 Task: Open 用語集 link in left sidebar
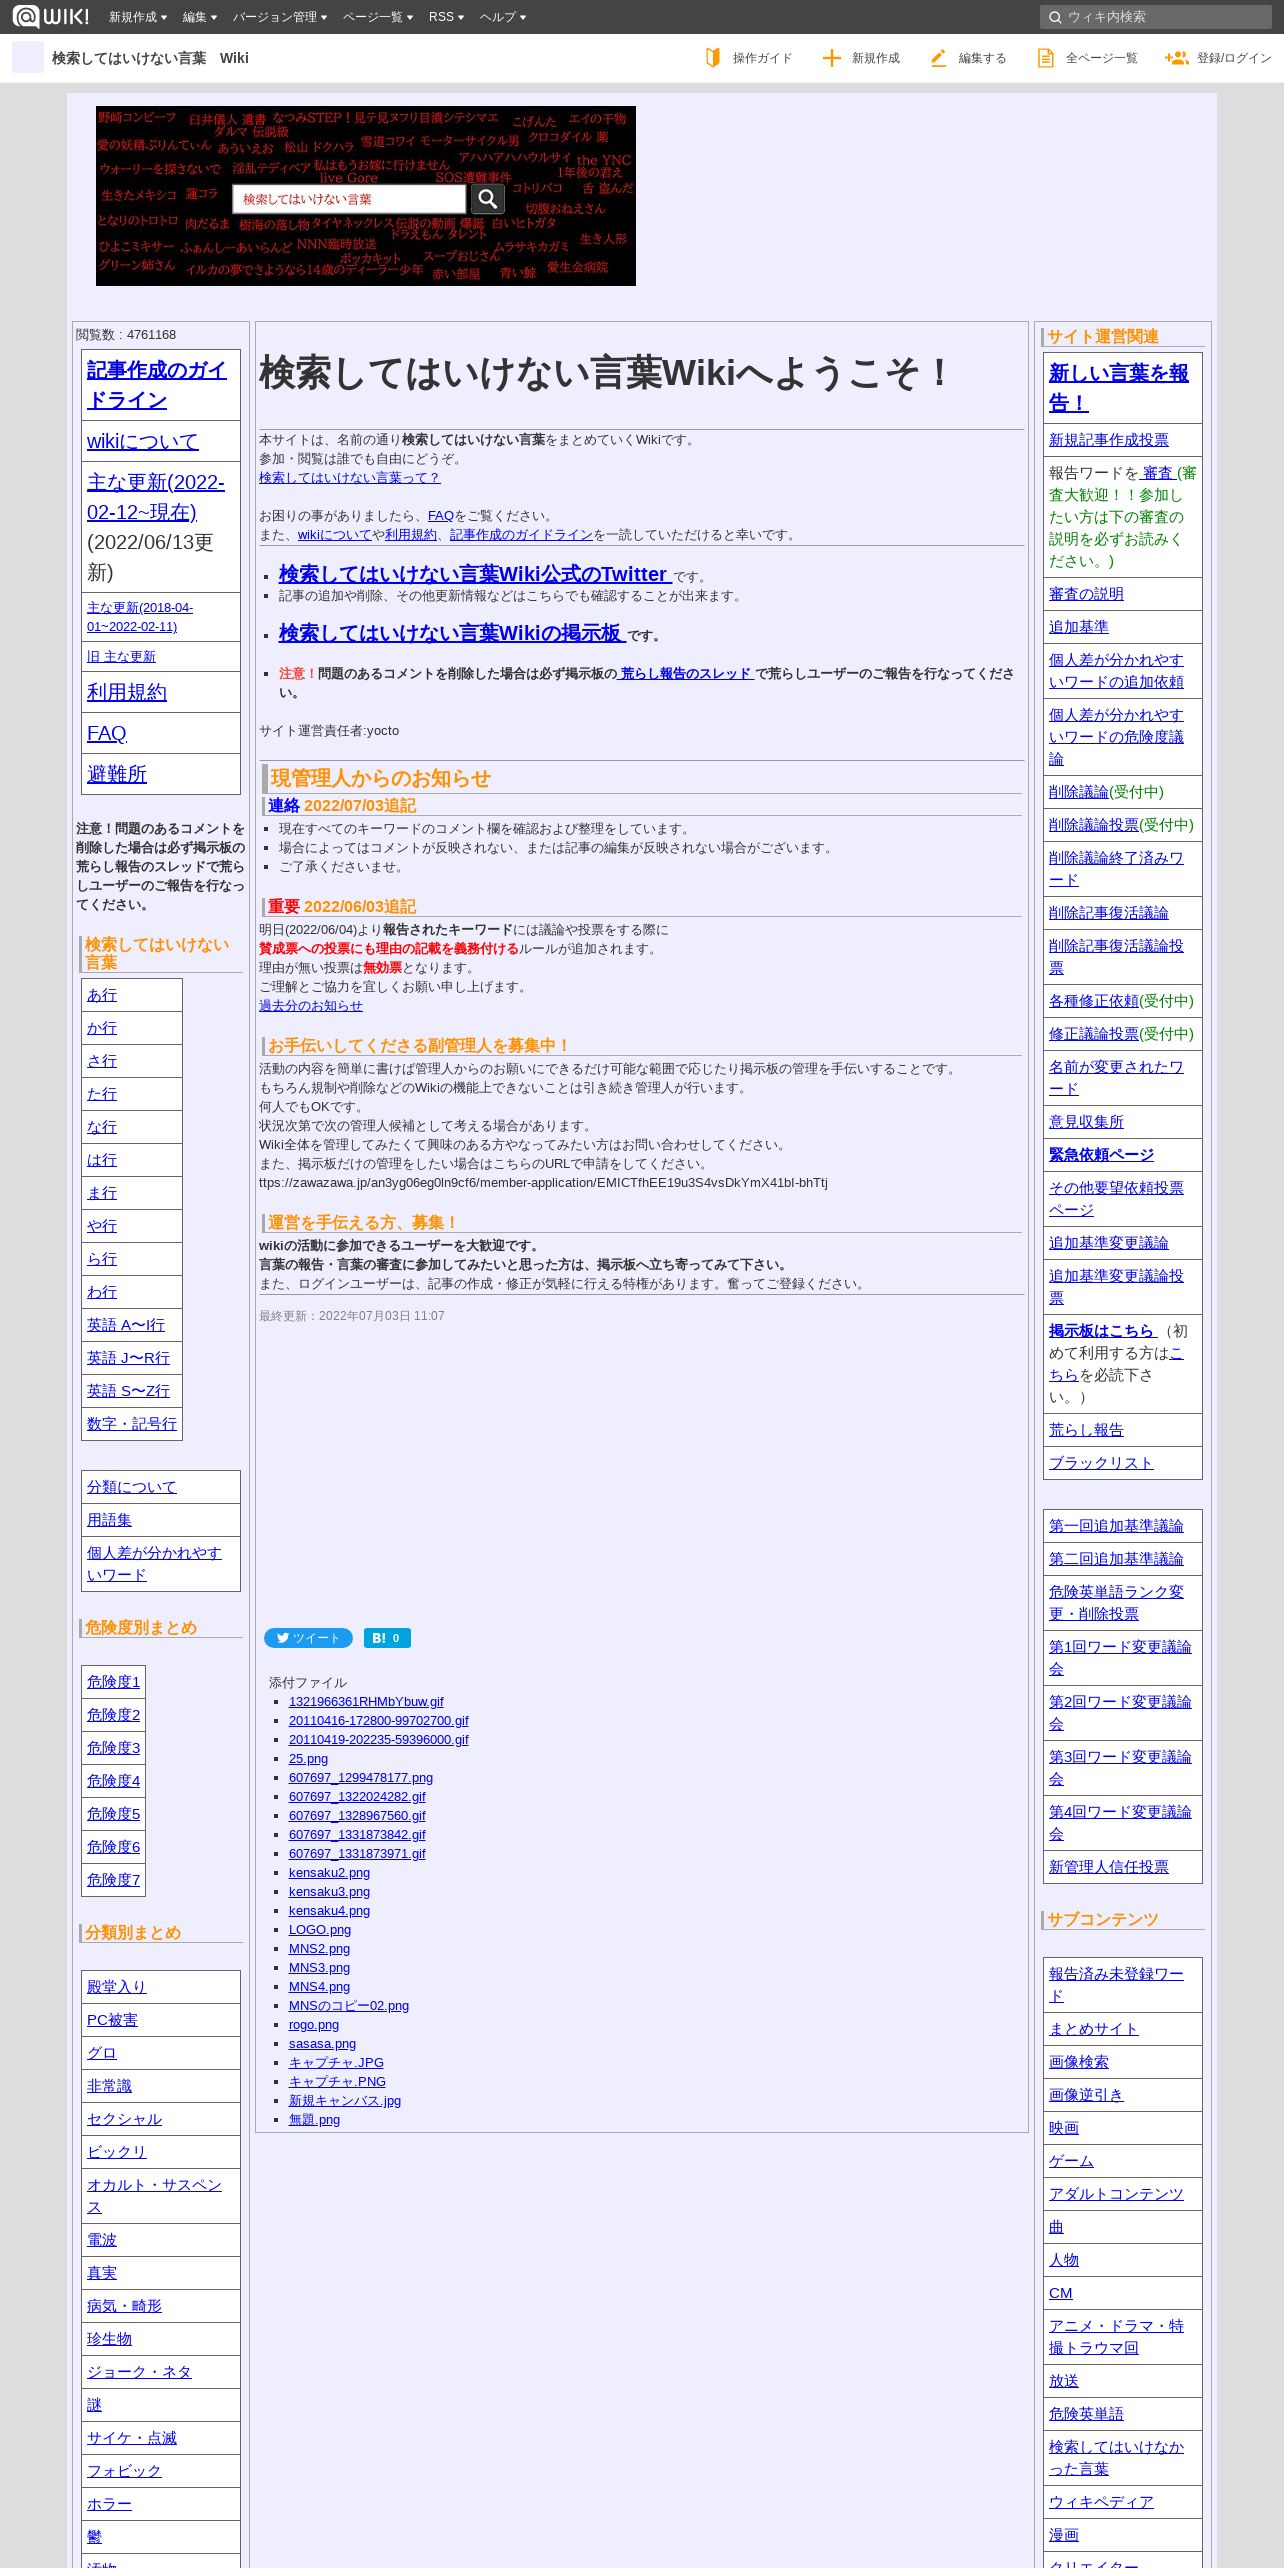tap(109, 1520)
